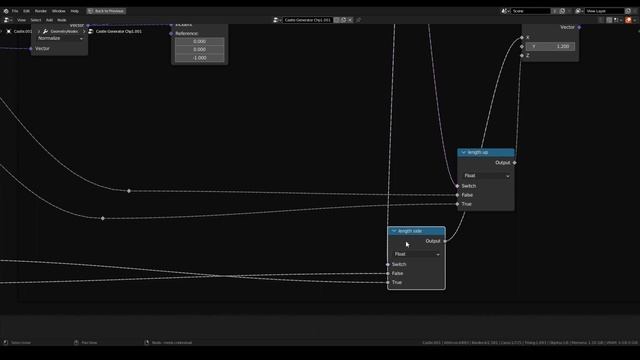Click the Pan View status bar icon
640x360 pixels.
click(76, 342)
